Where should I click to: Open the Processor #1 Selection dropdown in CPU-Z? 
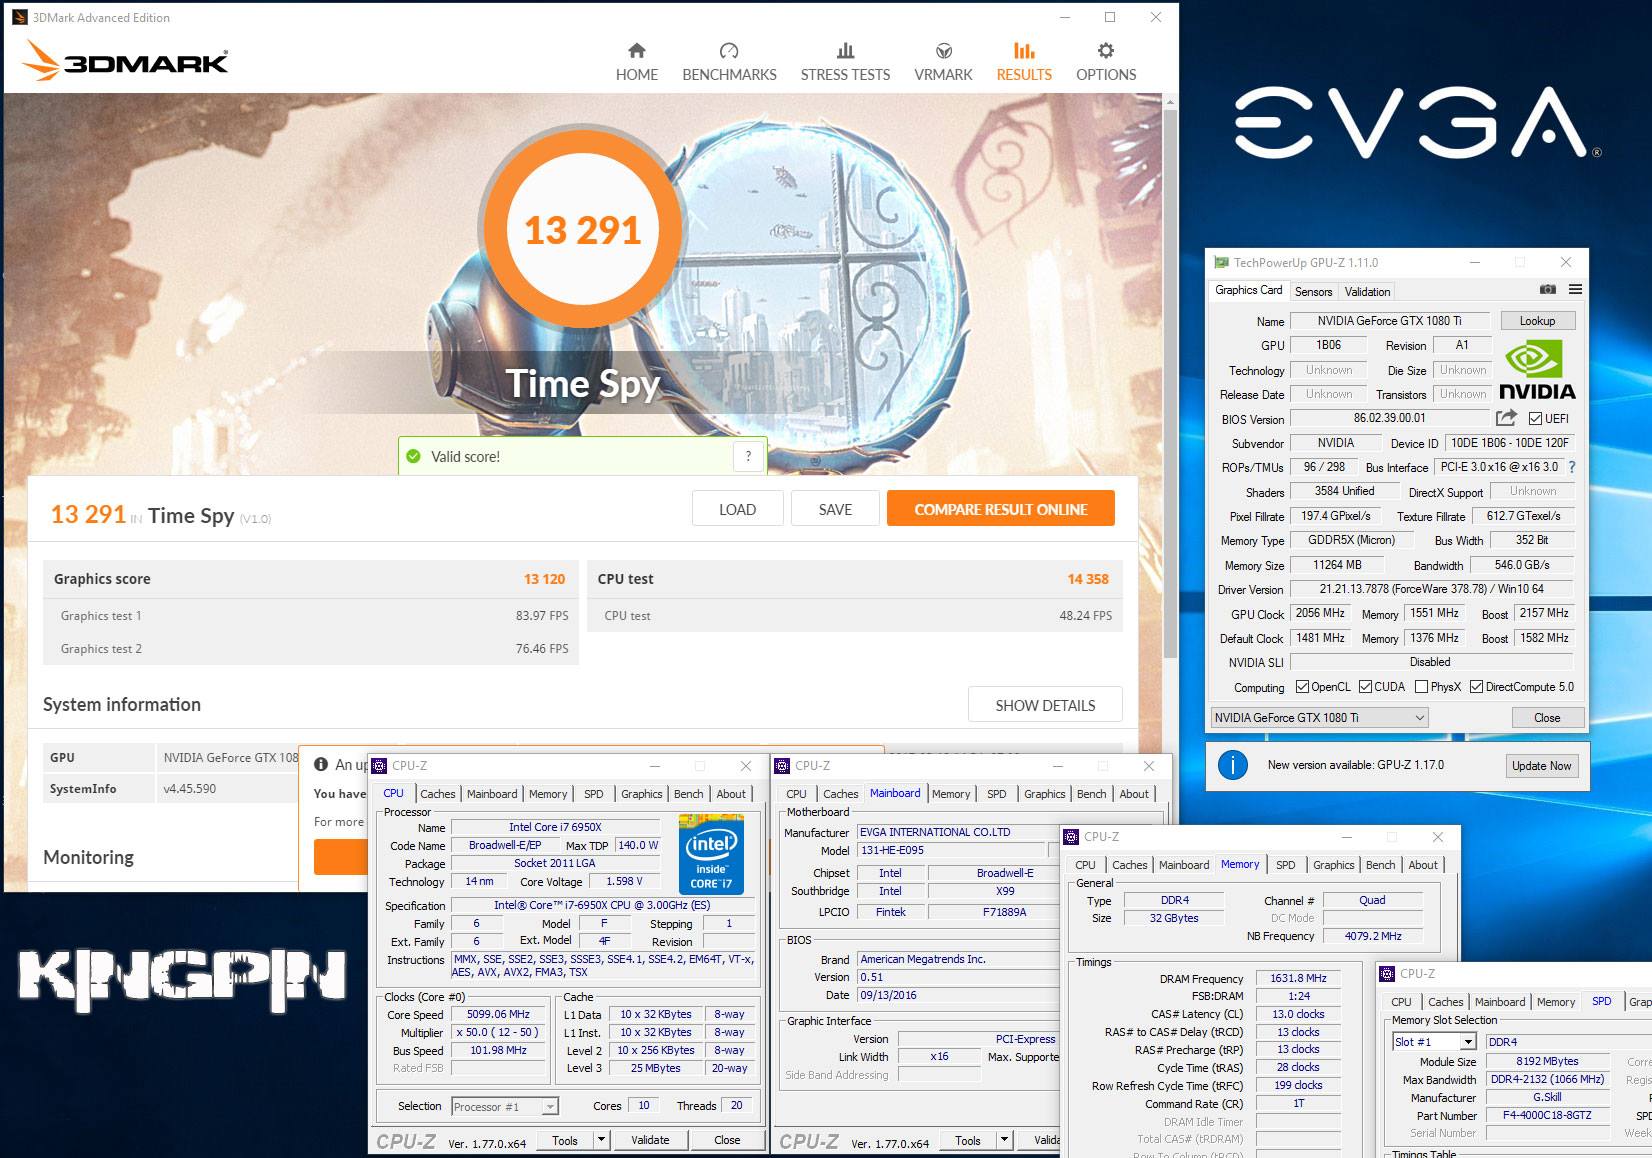pos(504,1107)
